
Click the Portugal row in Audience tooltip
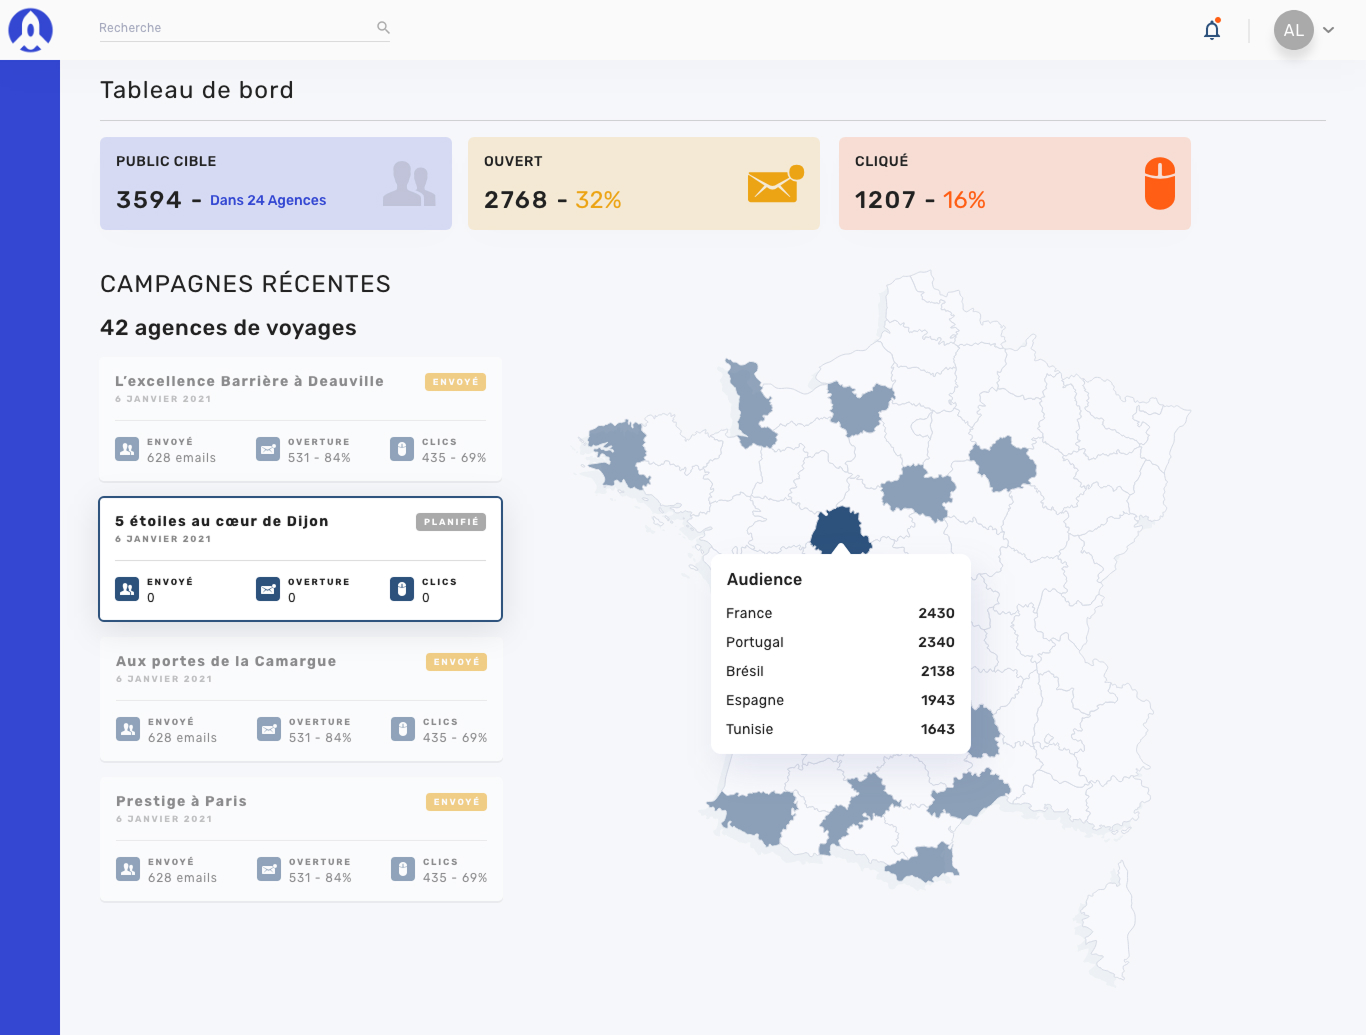[x=840, y=642]
